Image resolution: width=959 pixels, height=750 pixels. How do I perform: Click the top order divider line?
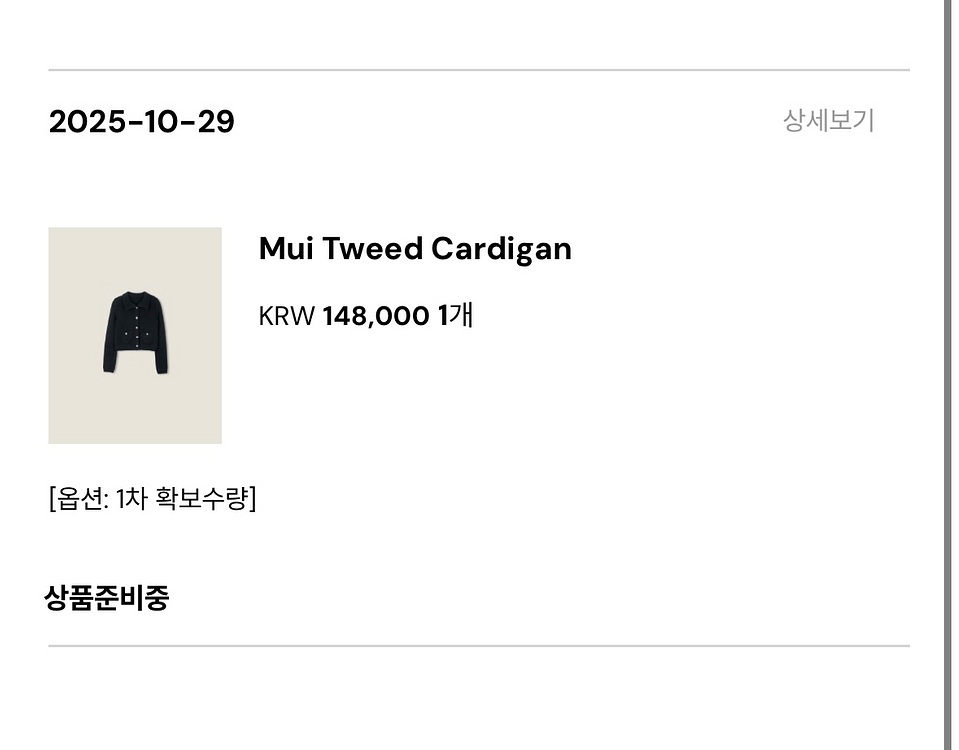479,69
